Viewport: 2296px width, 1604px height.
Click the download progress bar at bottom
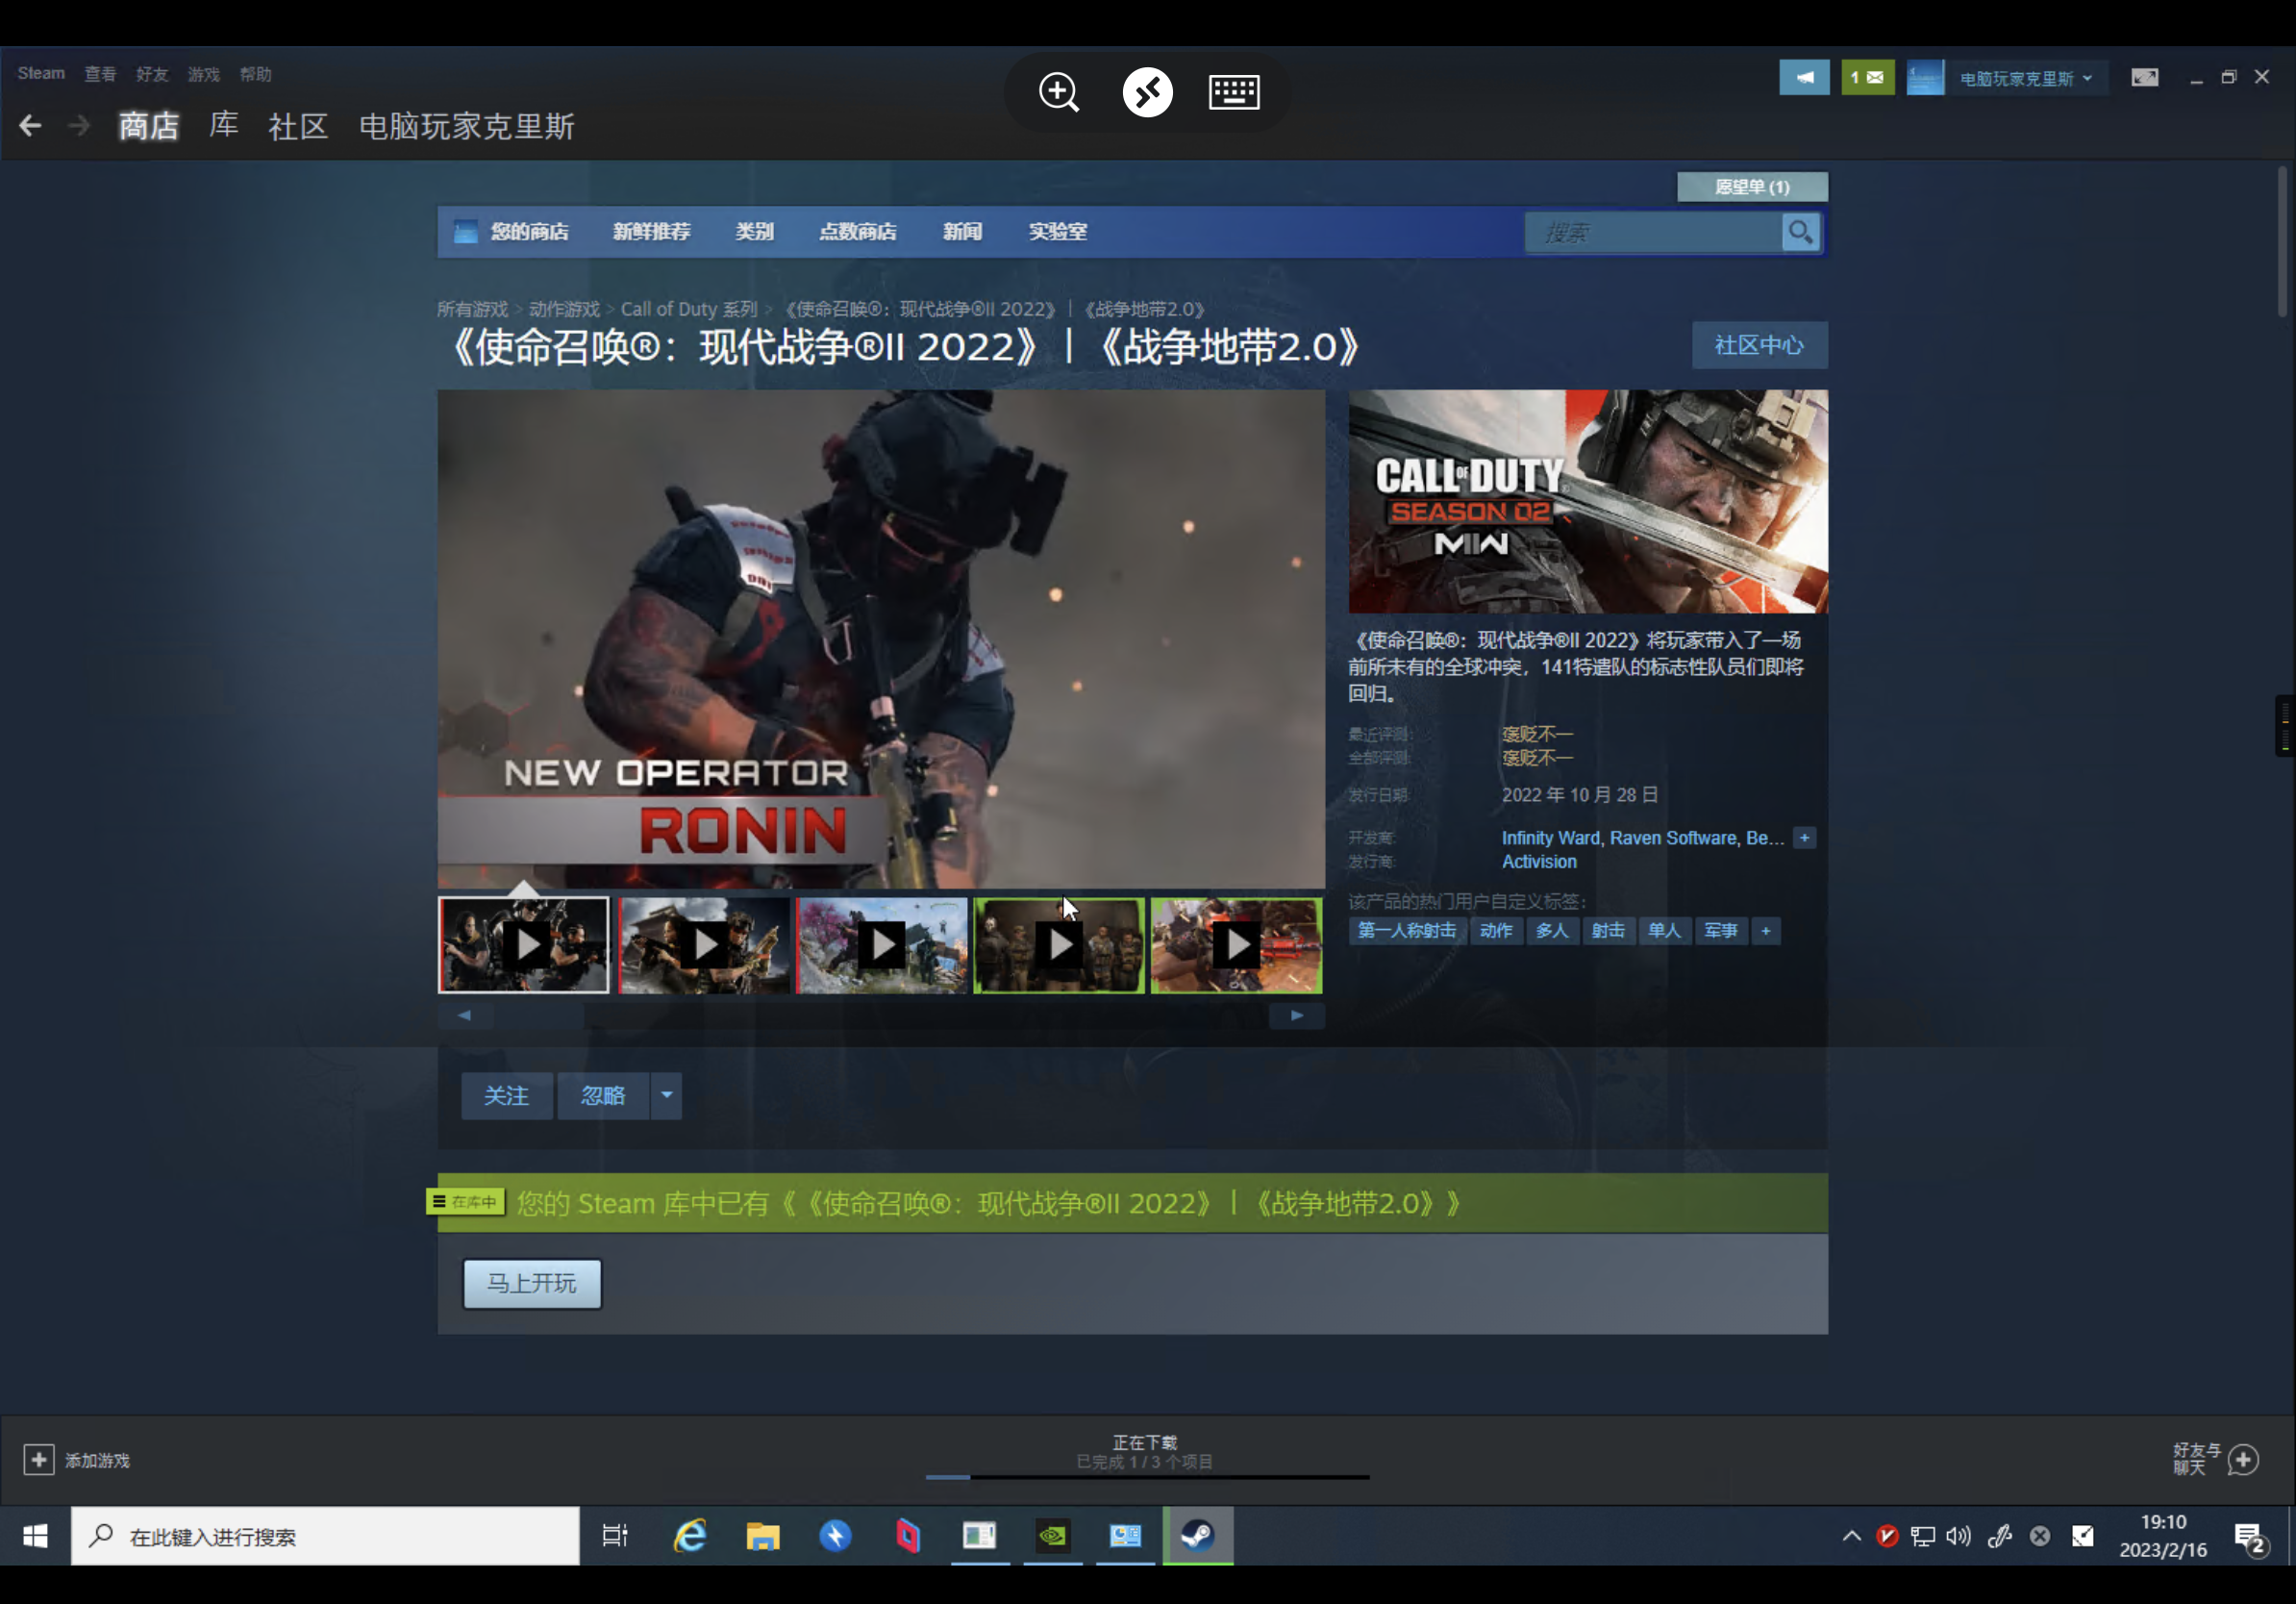[x=1146, y=1475]
